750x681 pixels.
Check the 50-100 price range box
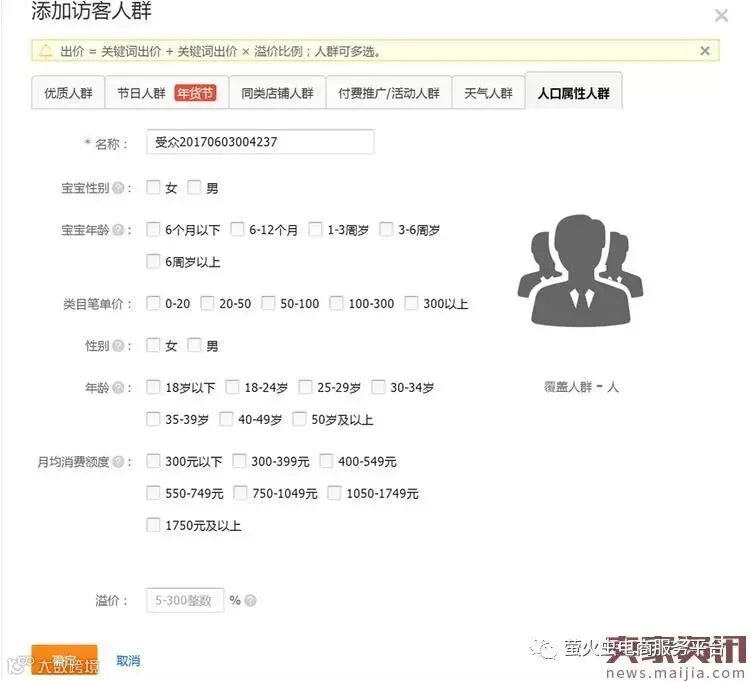[268, 303]
